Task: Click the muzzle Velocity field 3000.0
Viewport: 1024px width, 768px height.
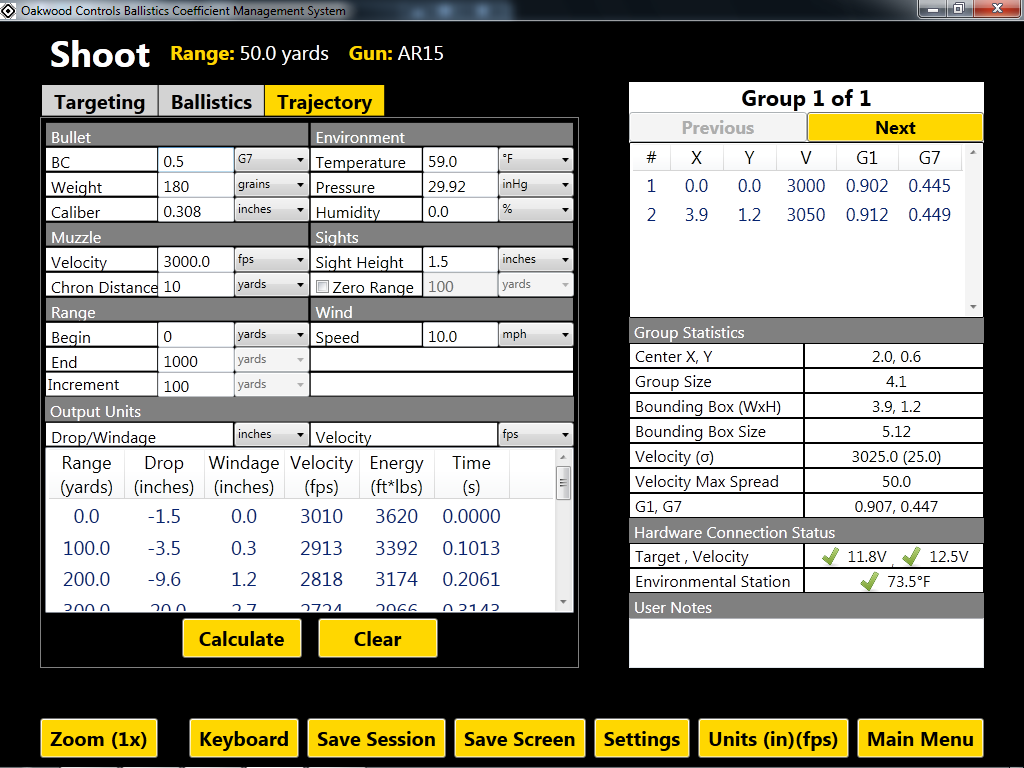Action: (195, 261)
